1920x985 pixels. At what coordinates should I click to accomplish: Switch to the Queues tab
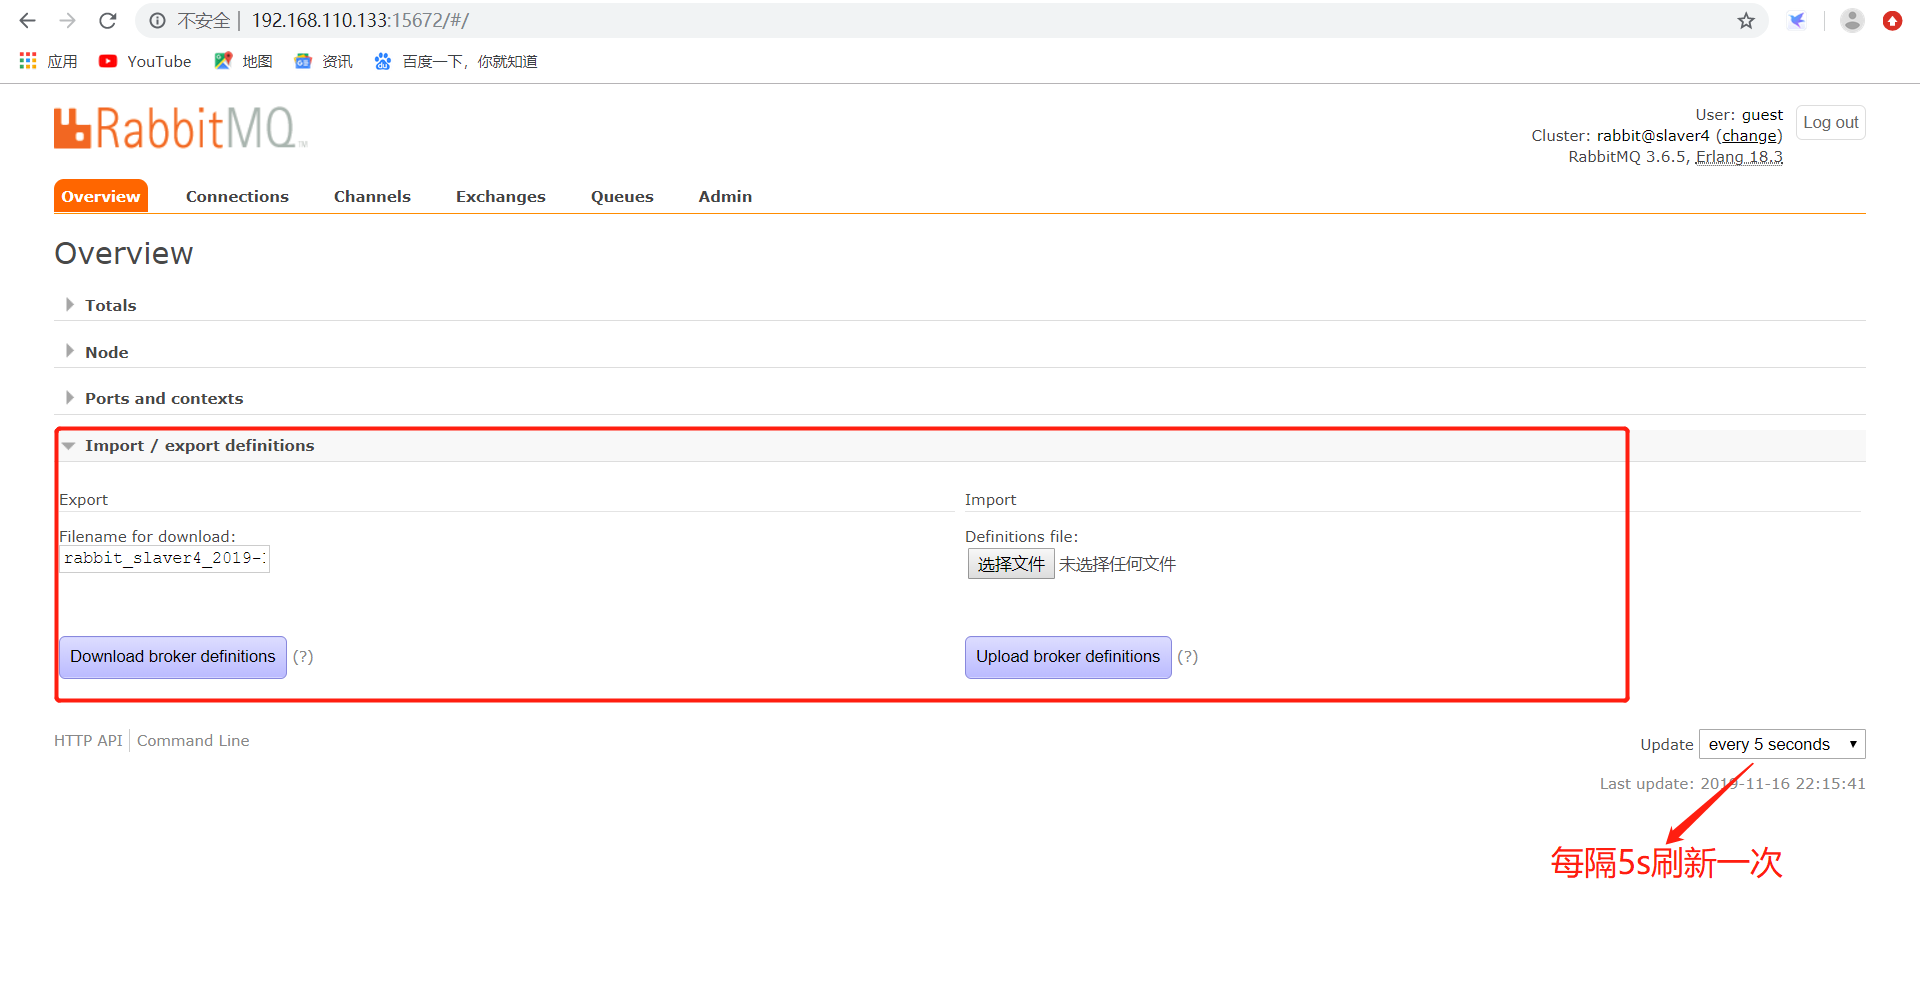[621, 196]
